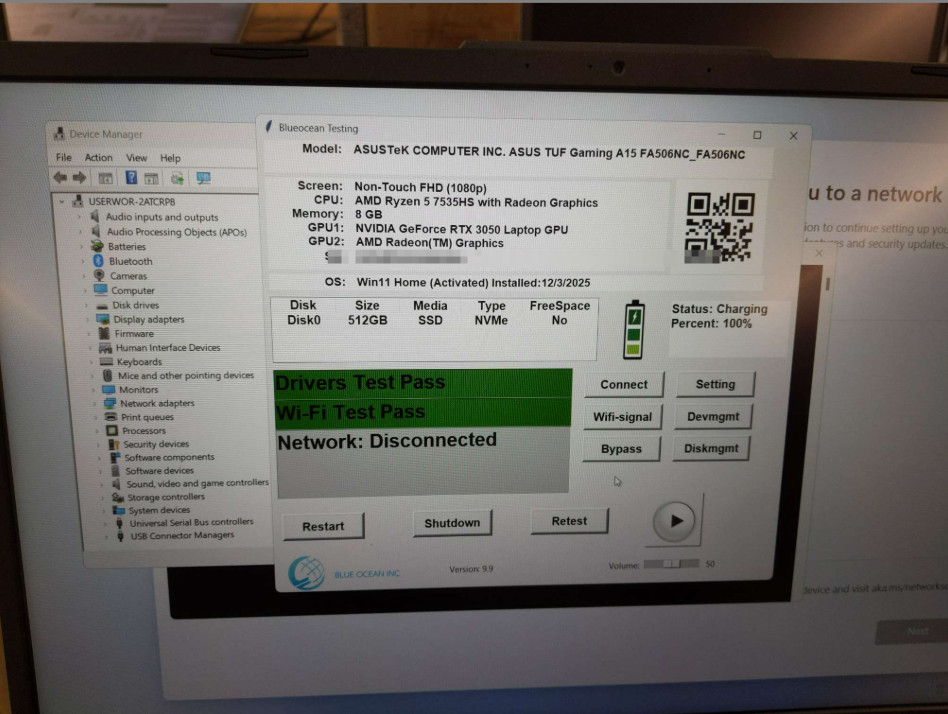This screenshot has width=948, height=714.
Task: Click the Computer category icon
Action: (x=101, y=290)
